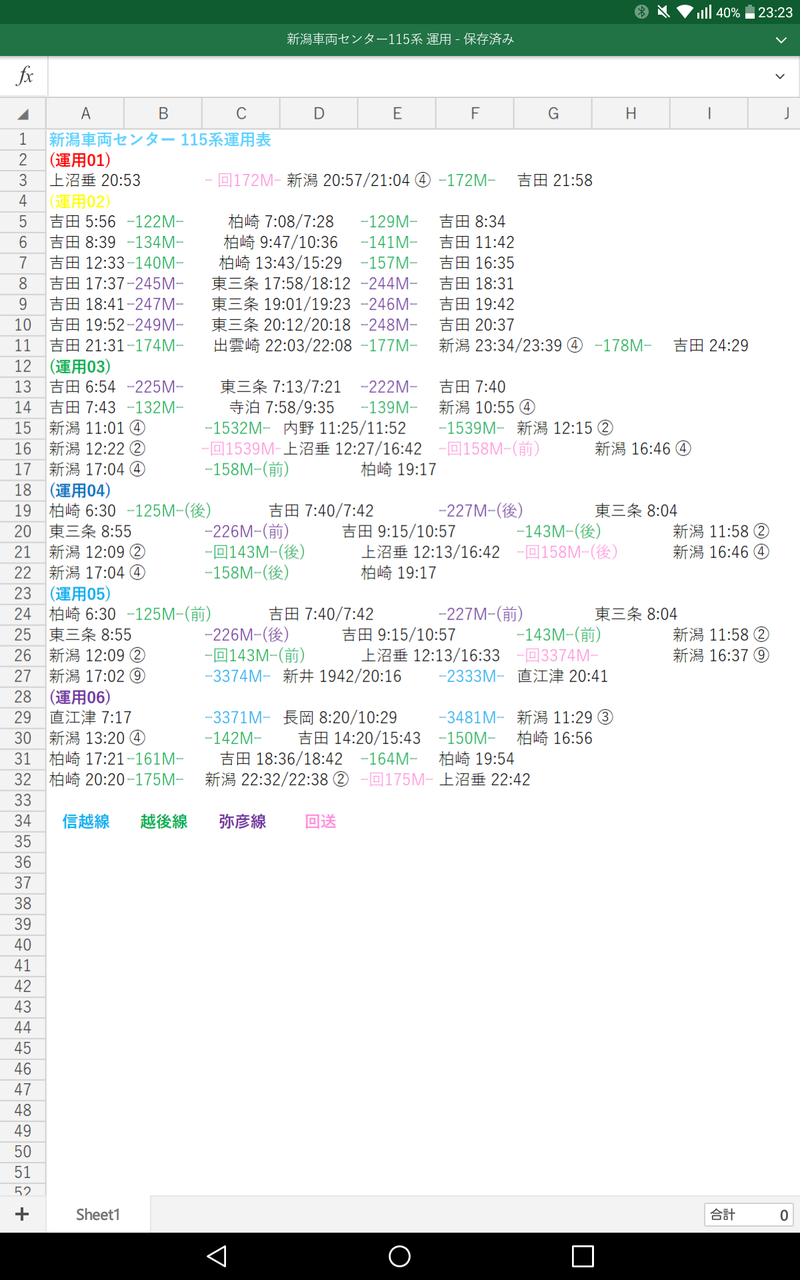The image size is (800, 1280).
Task: Select the blue (運用04) cell
Action: (x=80, y=490)
